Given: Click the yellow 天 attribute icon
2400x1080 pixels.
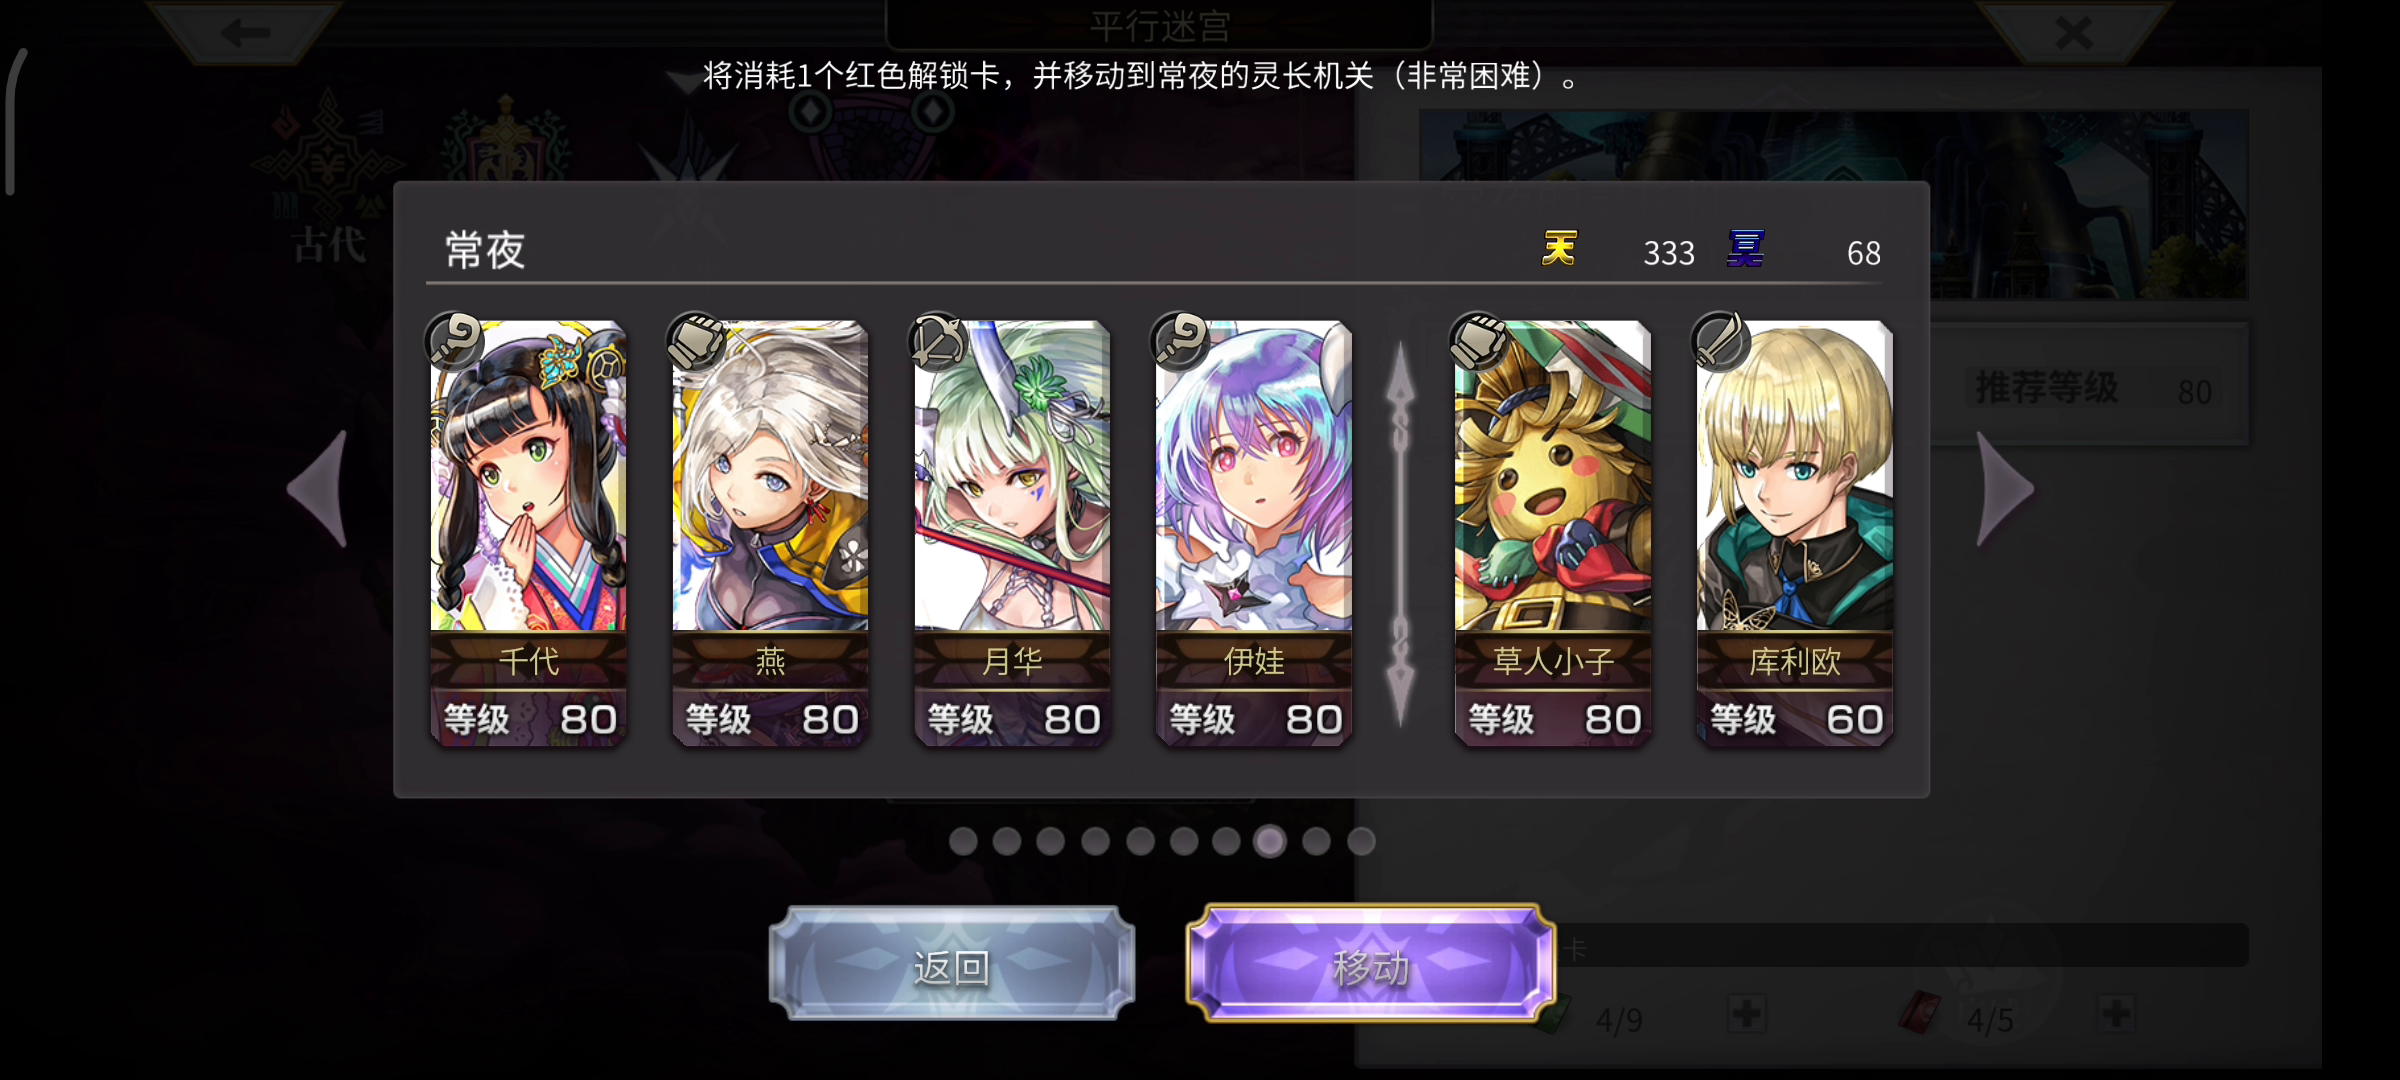Looking at the screenshot, I should pos(1559,248).
